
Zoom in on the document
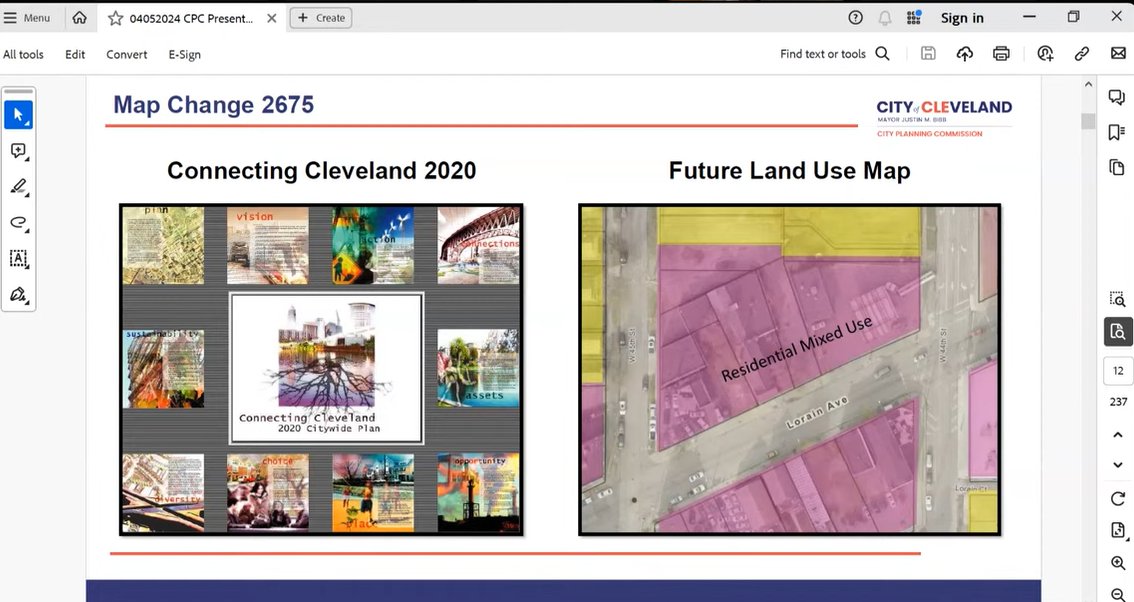tap(1118, 563)
